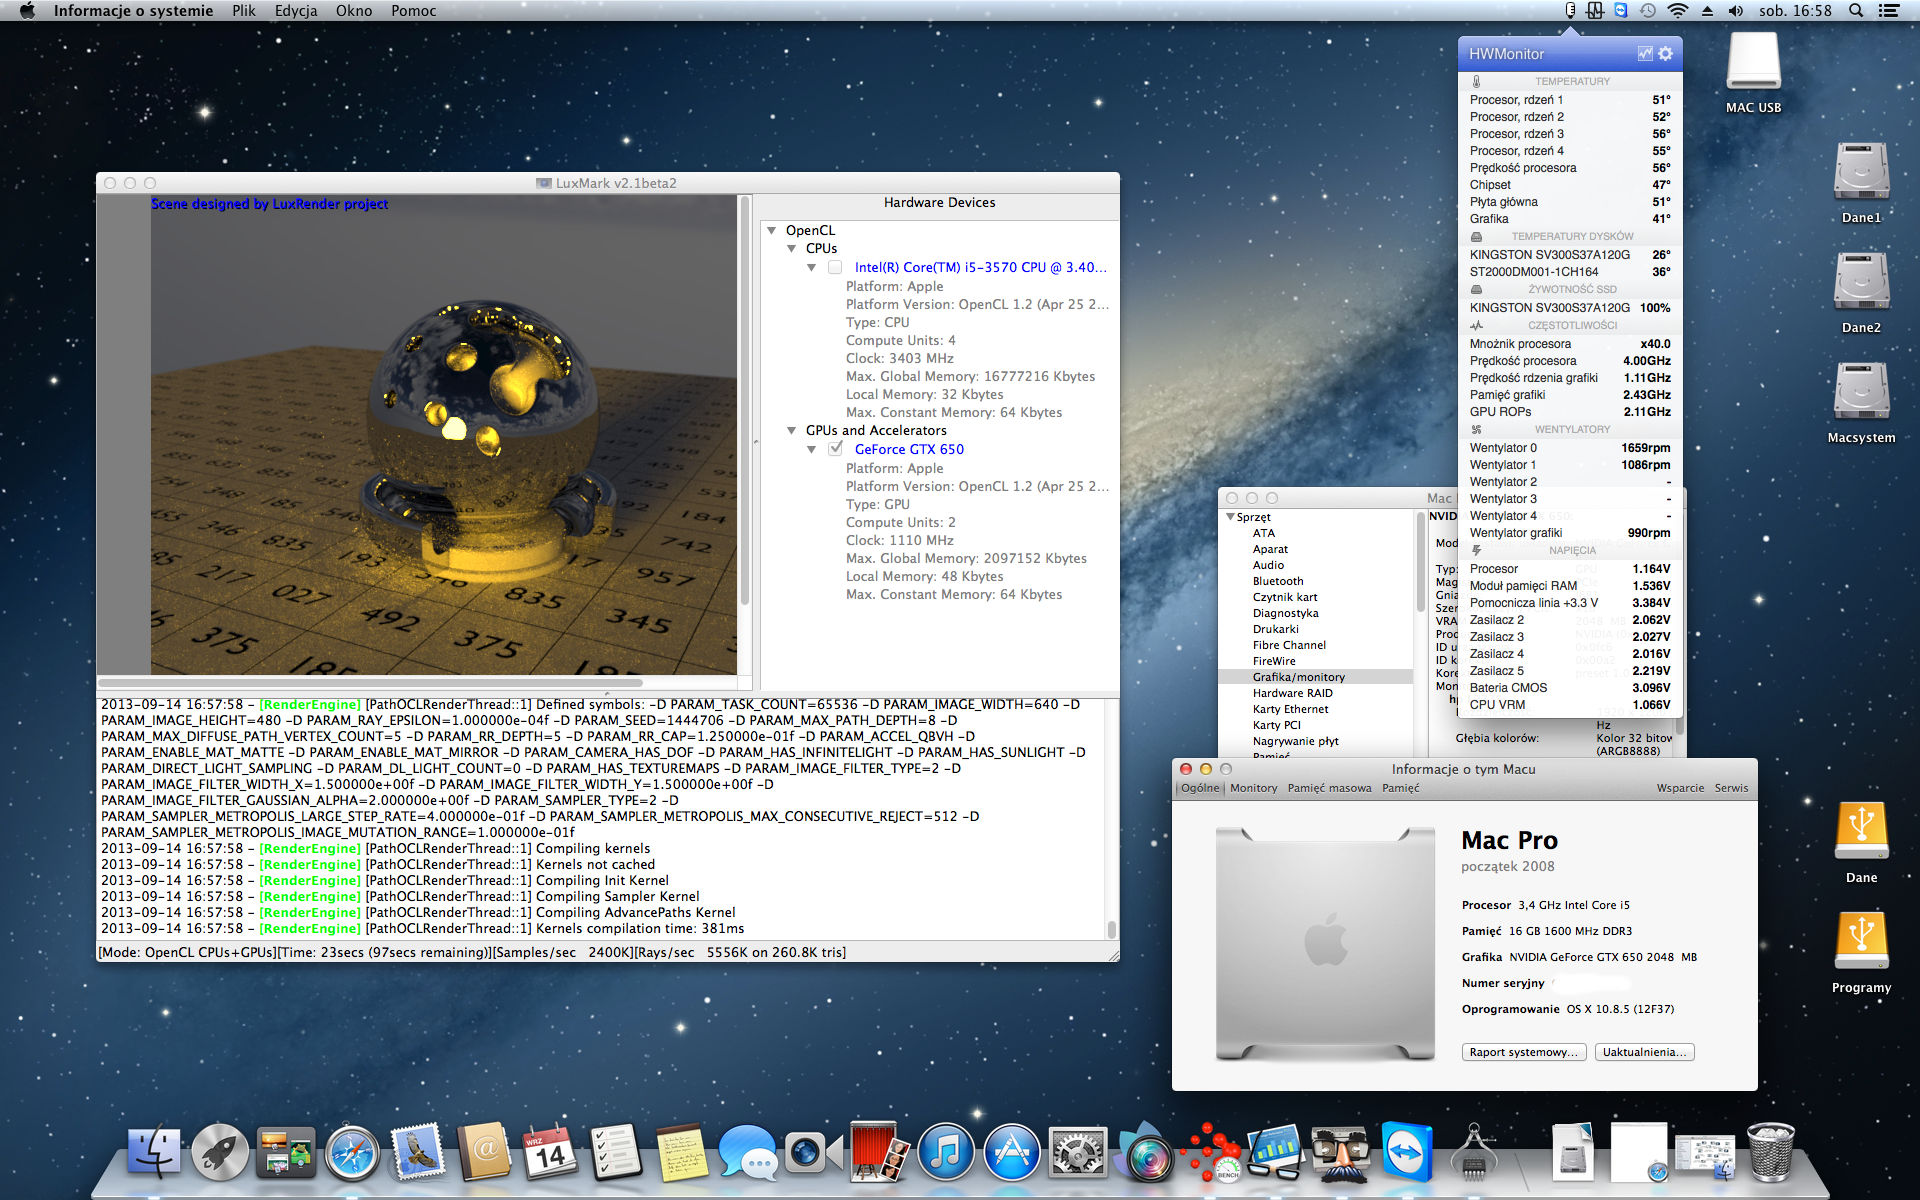1920x1200 pixels.
Task: Click the LuxMark rendered scene image
Action: pyautogui.click(x=444, y=435)
